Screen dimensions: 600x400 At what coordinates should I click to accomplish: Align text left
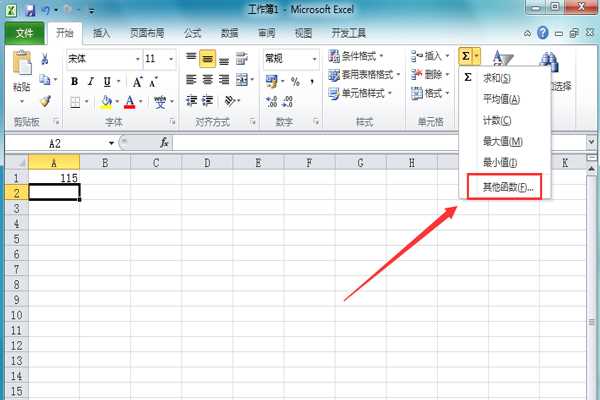coord(191,80)
